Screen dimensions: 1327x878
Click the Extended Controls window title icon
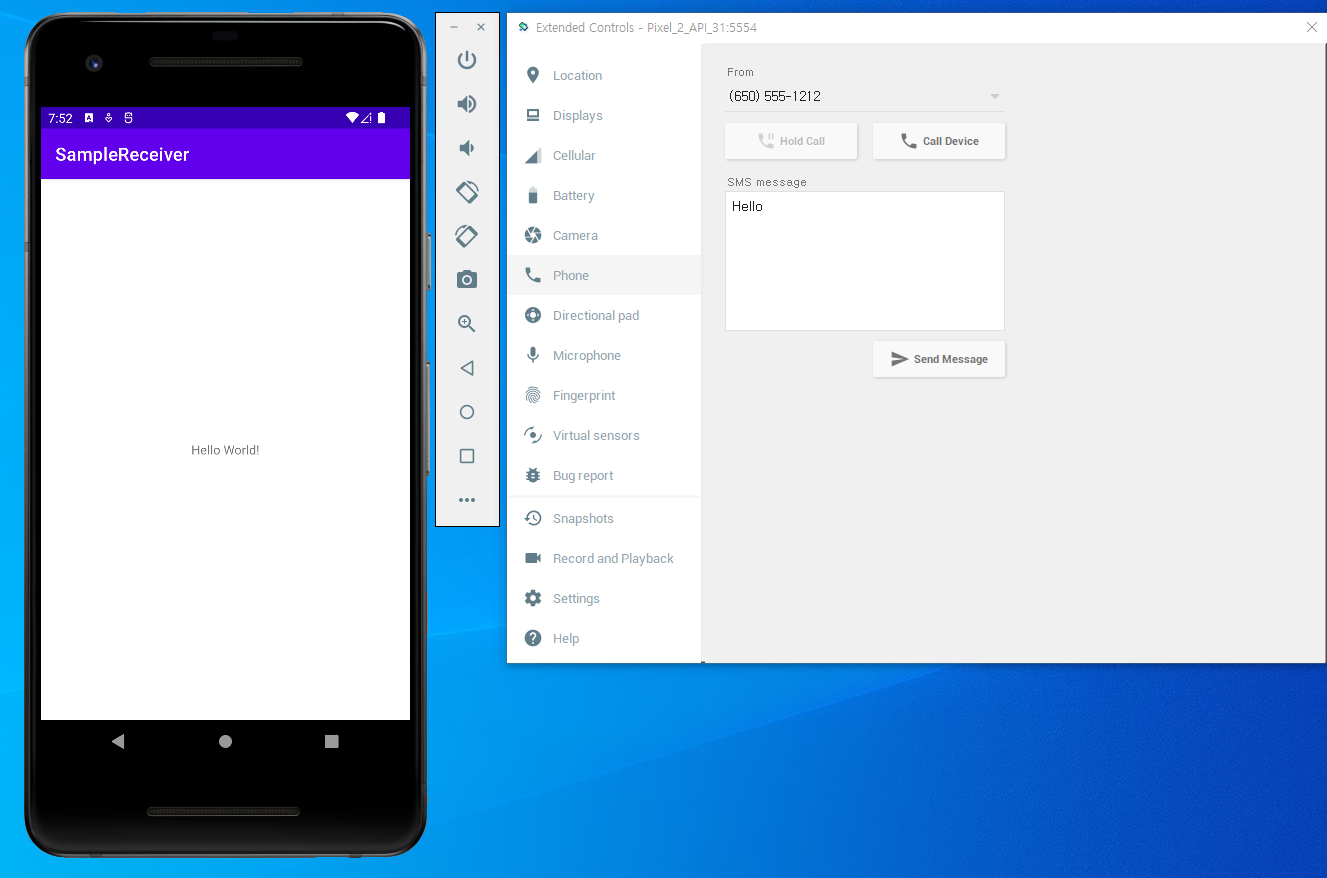click(523, 27)
